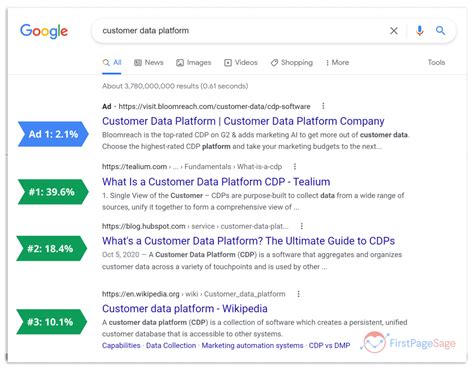The height and width of the screenshot is (369, 474).
Task: Open the Tealium What Is a CDP result
Action: tap(216, 182)
